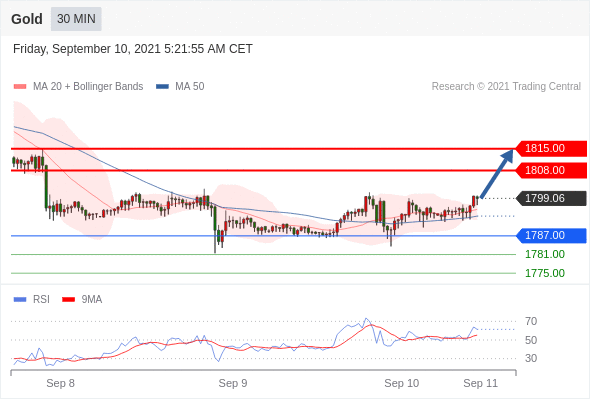Click the 'RSI' legend label
Viewport: 590px width, 400px height.
click(x=41, y=300)
